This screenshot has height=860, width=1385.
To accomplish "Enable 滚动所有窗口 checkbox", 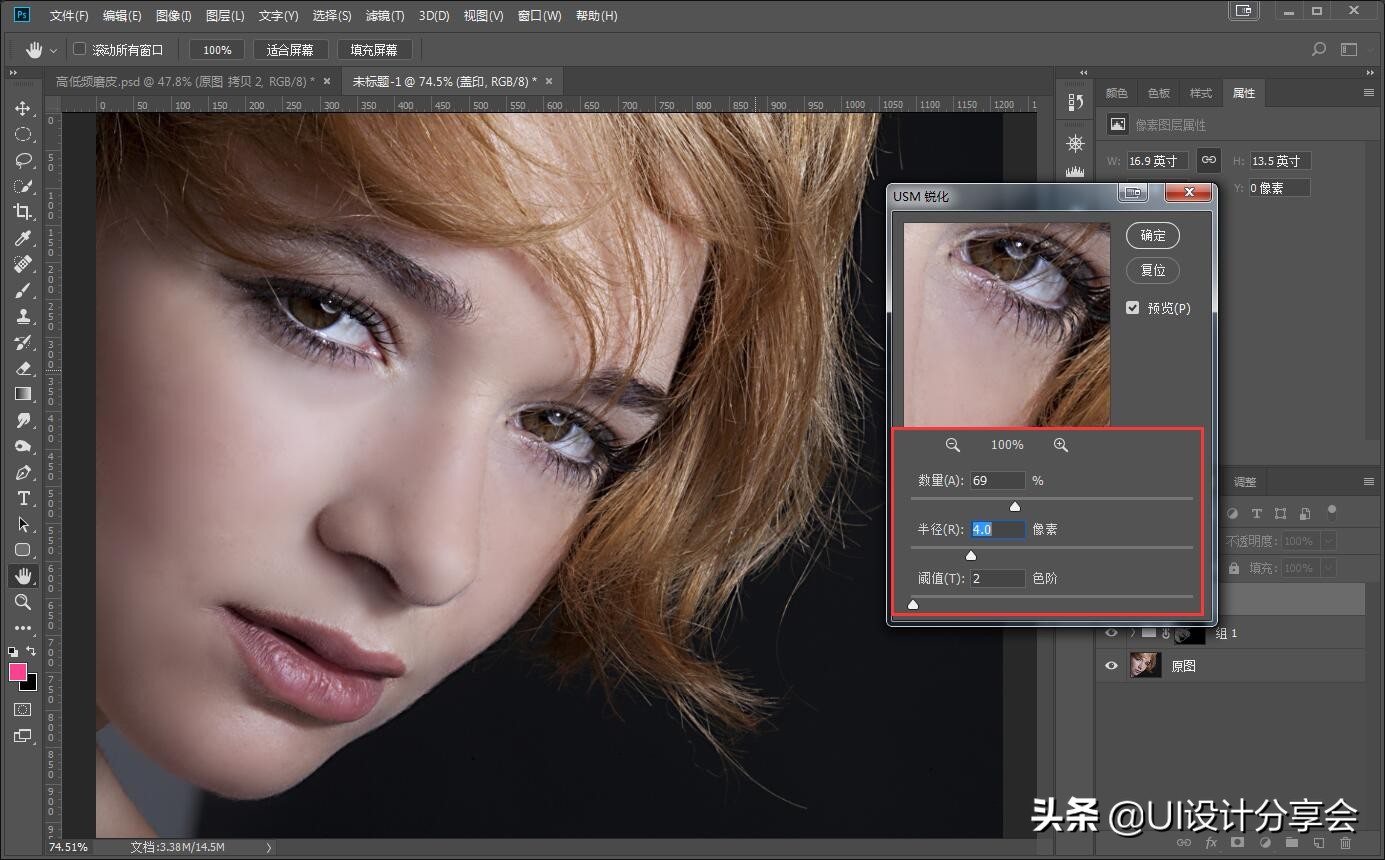I will click(x=80, y=49).
